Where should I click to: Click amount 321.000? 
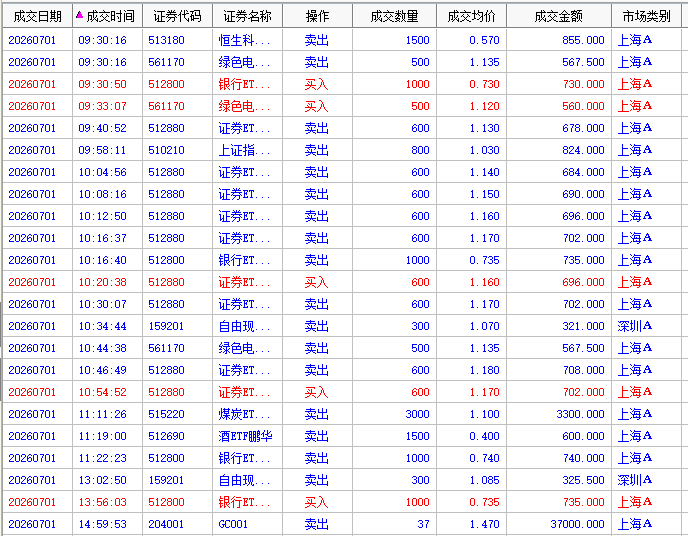(x=583, y=326)
